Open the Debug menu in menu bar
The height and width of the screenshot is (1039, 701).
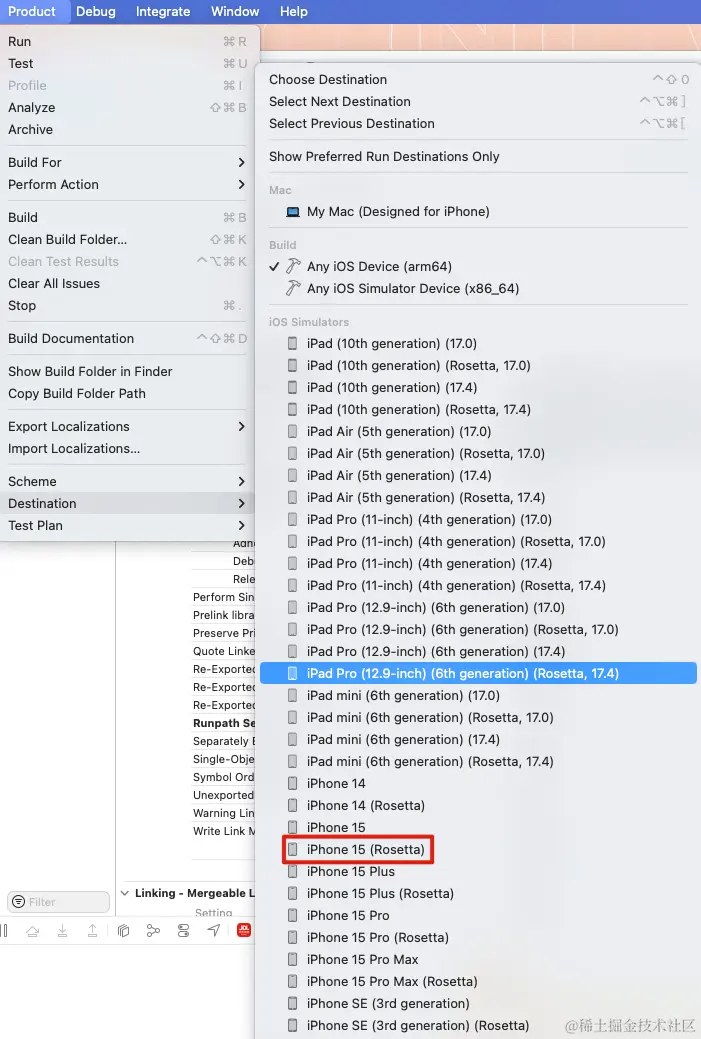95,12
